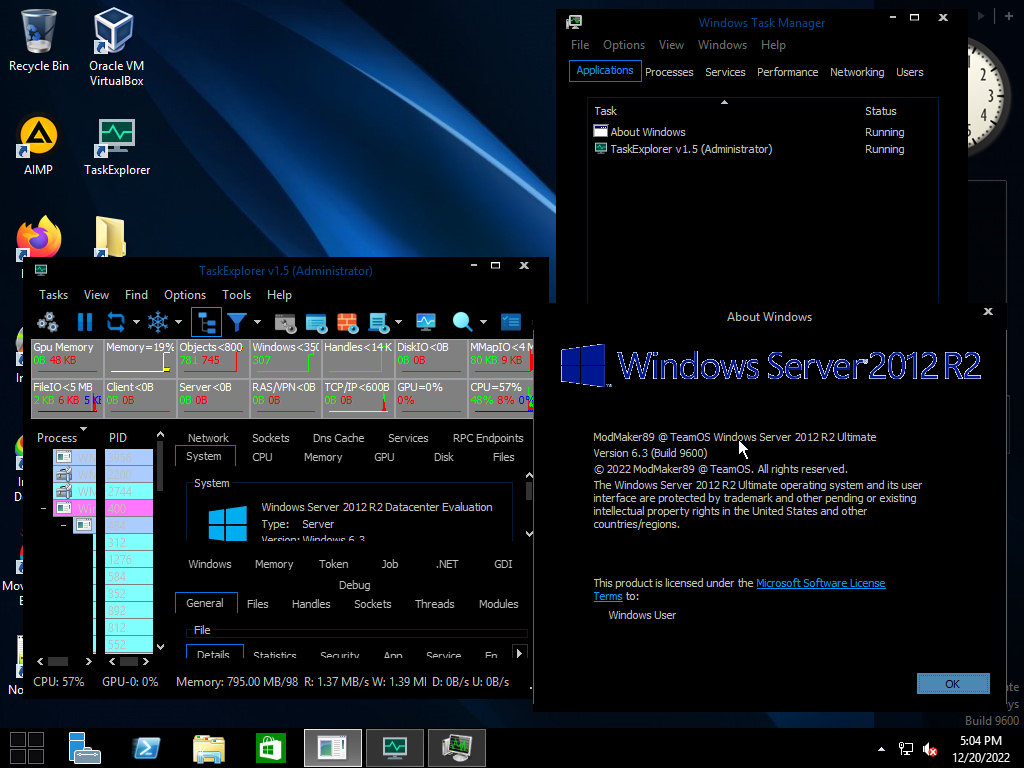Click tab-scroll right arrow after Service tab
The width and height of the screenshot is (1024, 768).
(x=519, y=652)
